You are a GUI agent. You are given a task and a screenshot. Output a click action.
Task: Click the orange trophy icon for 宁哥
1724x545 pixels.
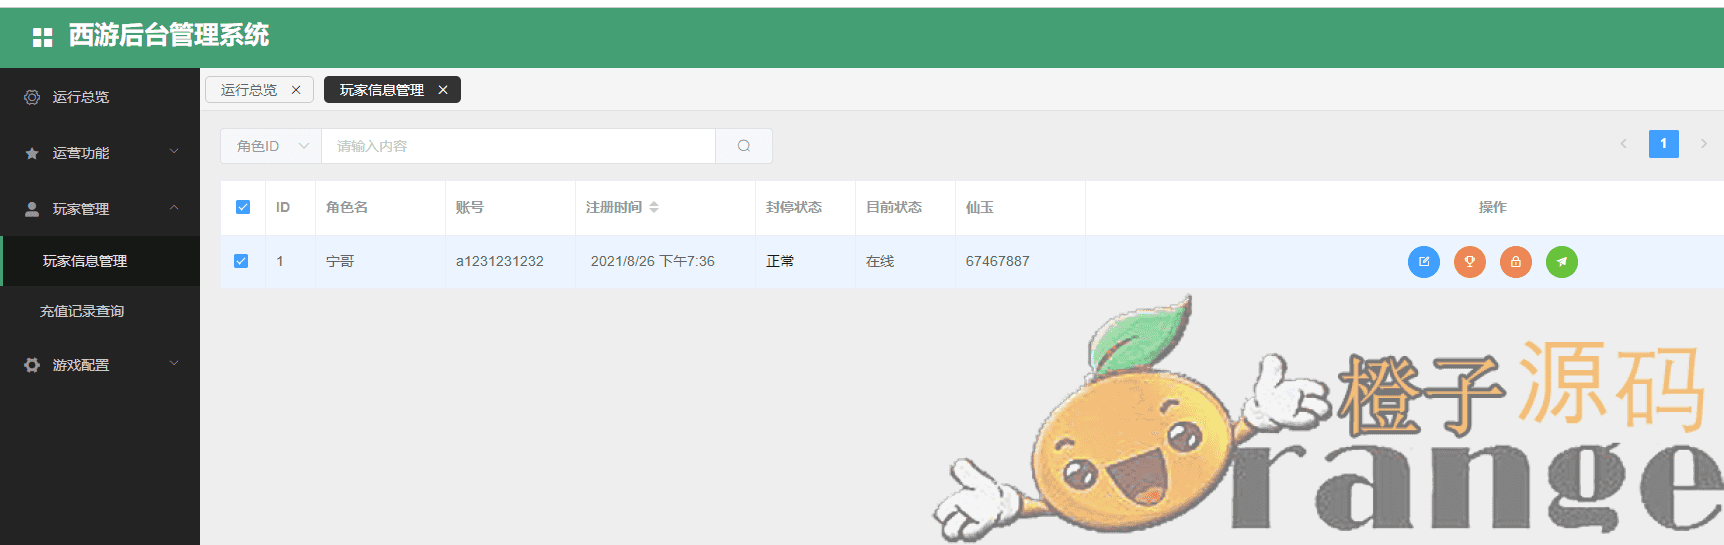point(1470,262)
